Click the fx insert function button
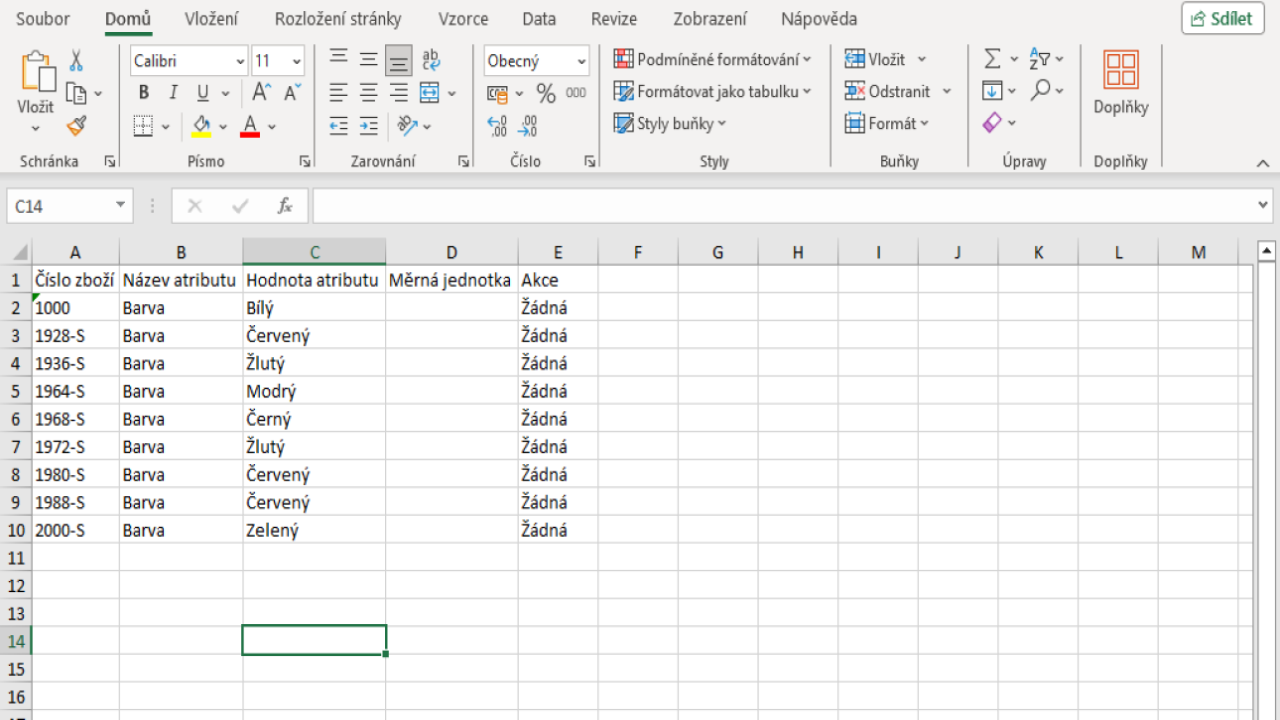1280x720 pixels. (x=286, y=205)
